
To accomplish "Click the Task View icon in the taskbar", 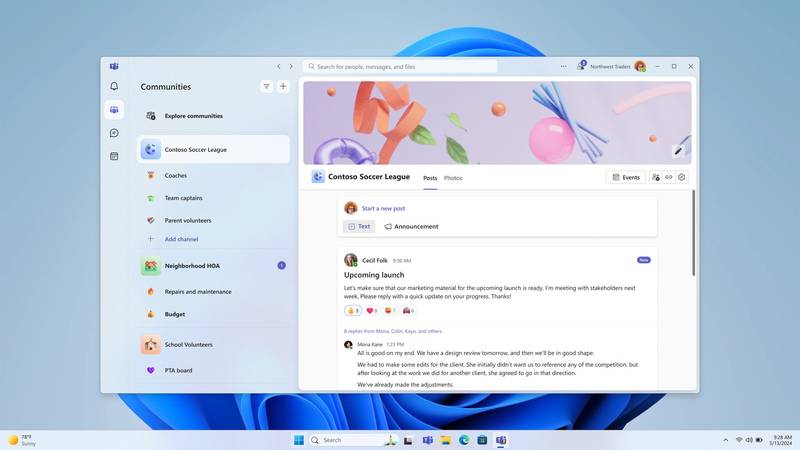I will pos(408,440).
